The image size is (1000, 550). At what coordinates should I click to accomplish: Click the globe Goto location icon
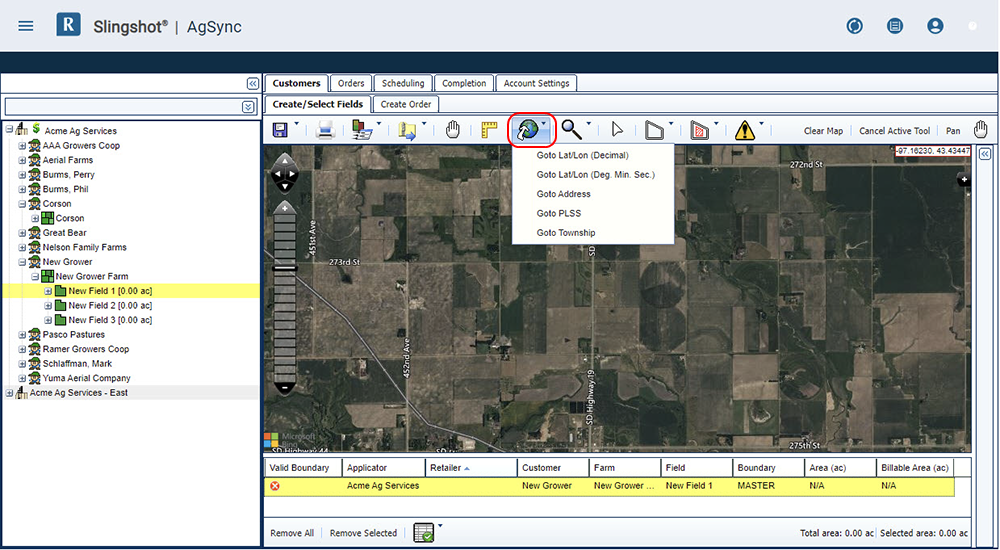pyautogui.click(x=528, y=130)
